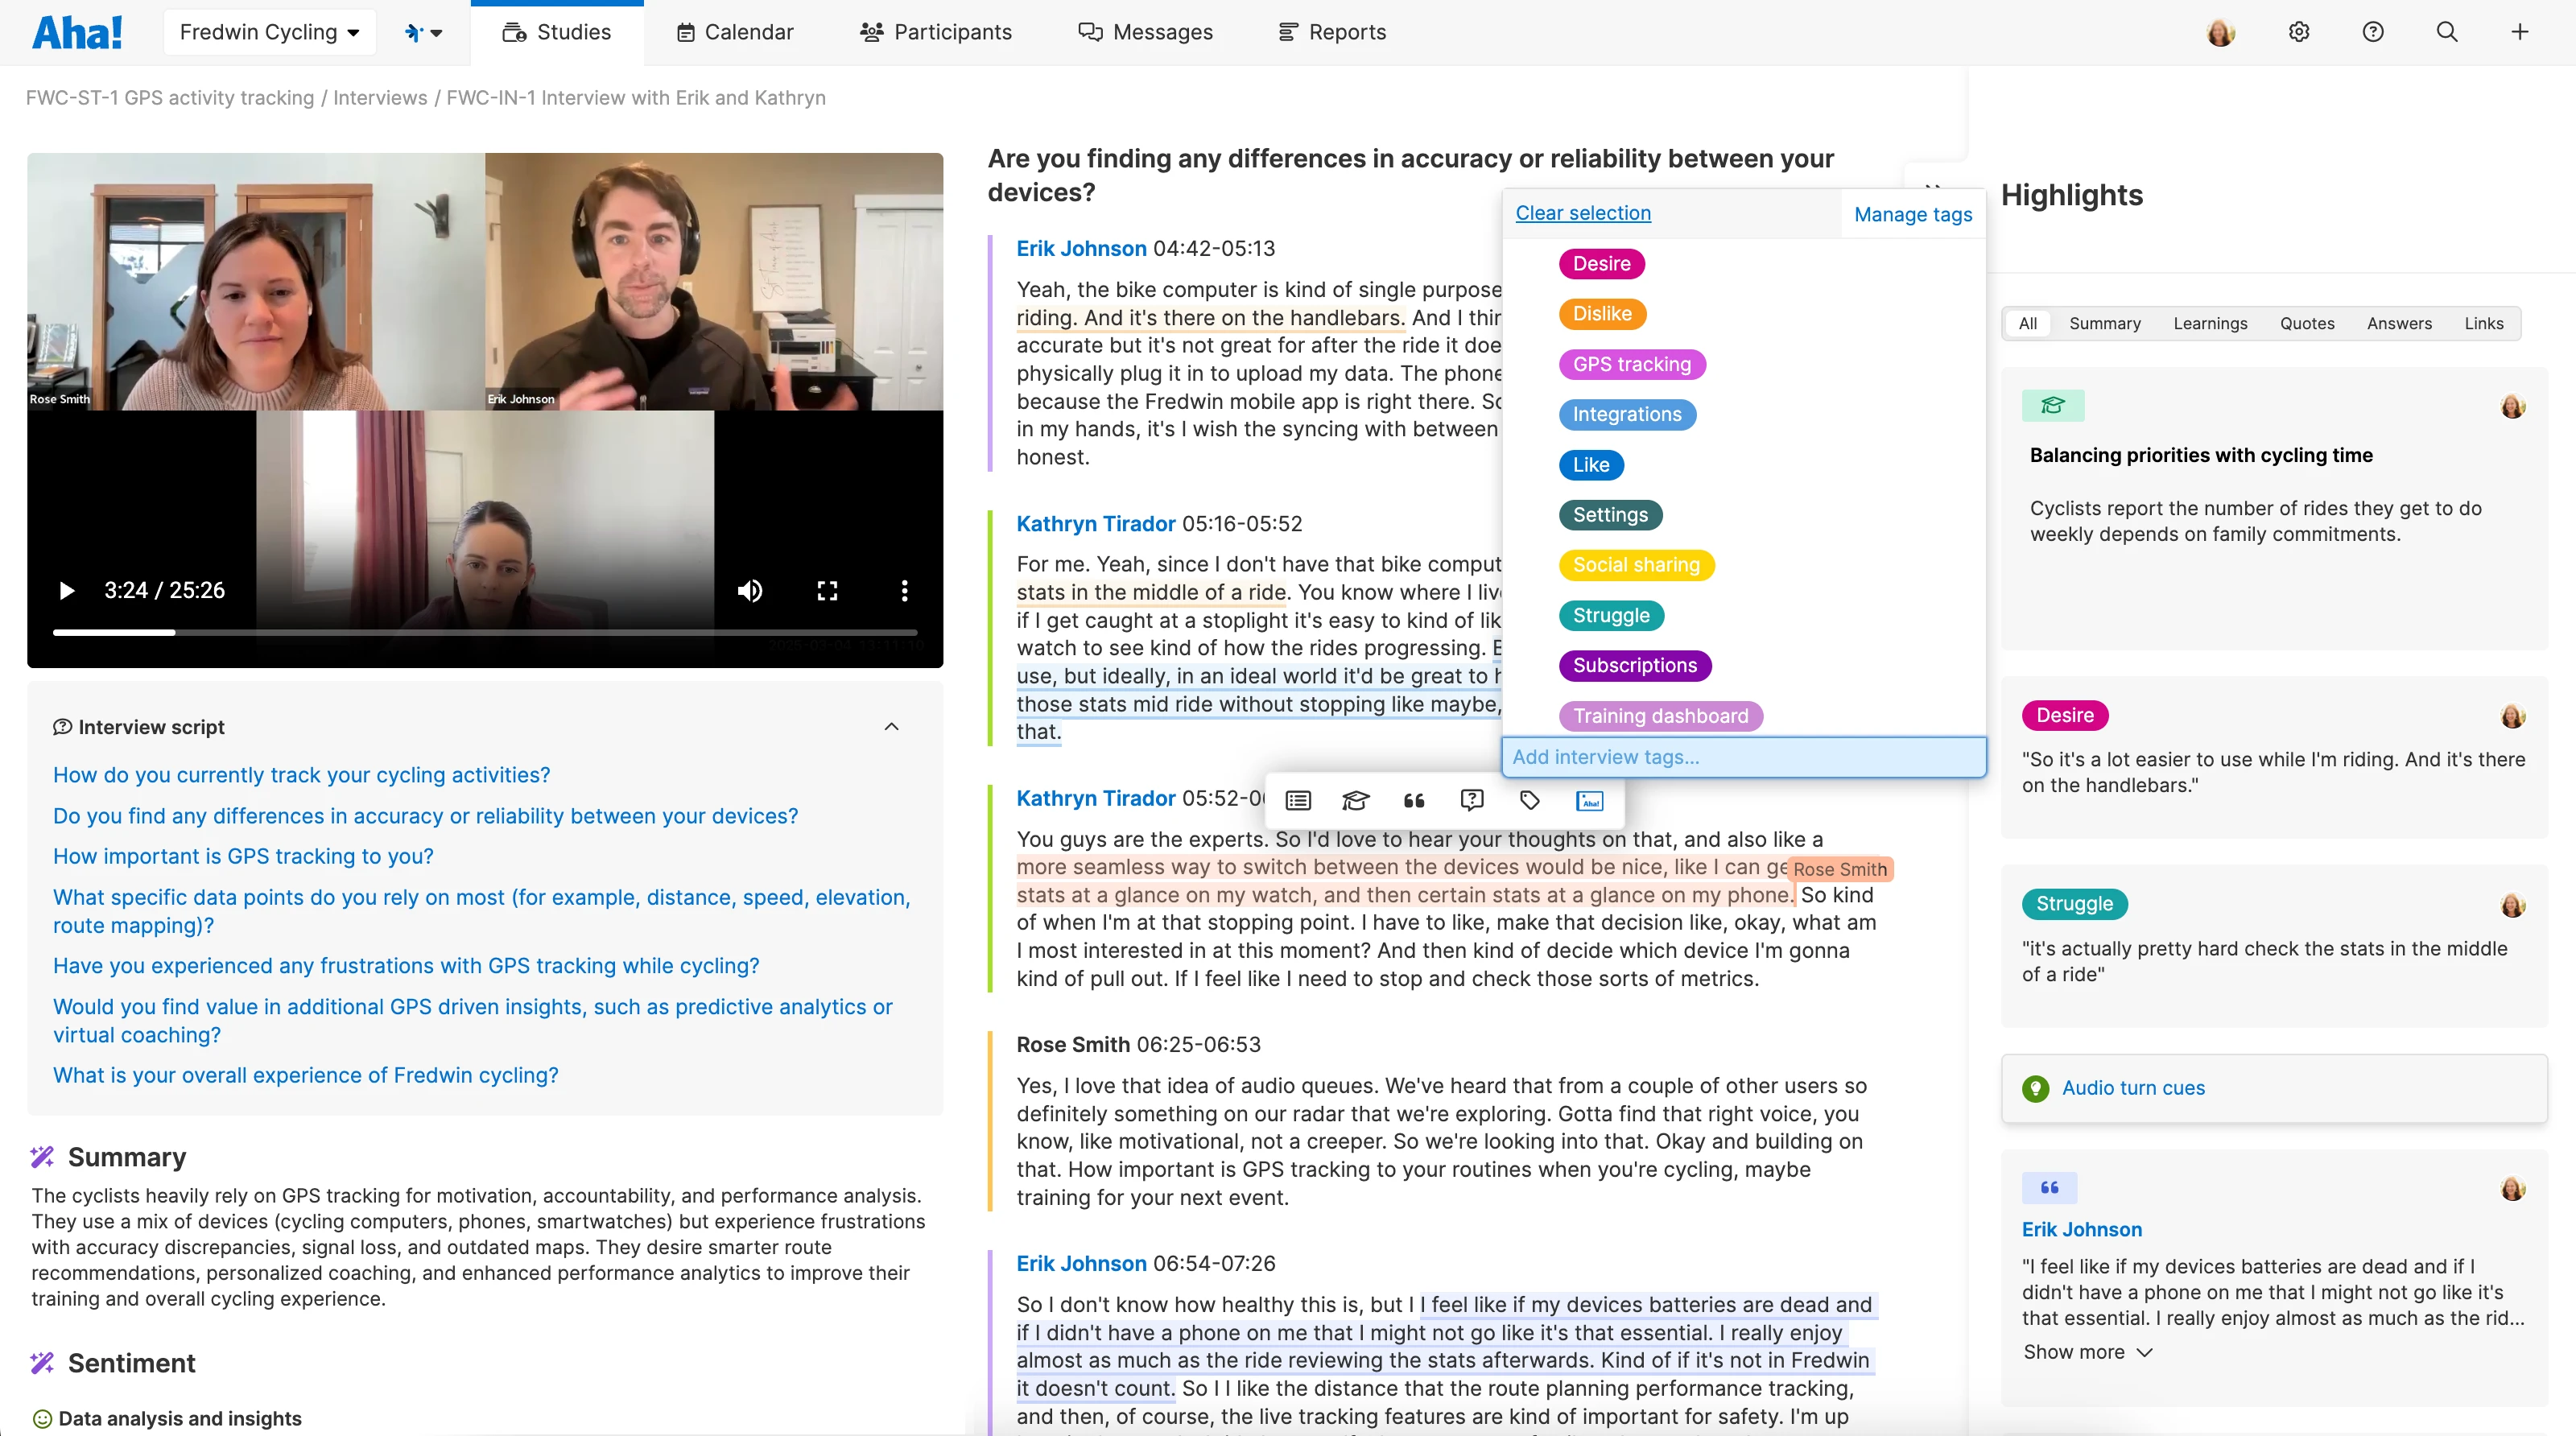Click the Add interview tags input field
Viewport: 2576px width, 1436px height.
[1742, 757]
